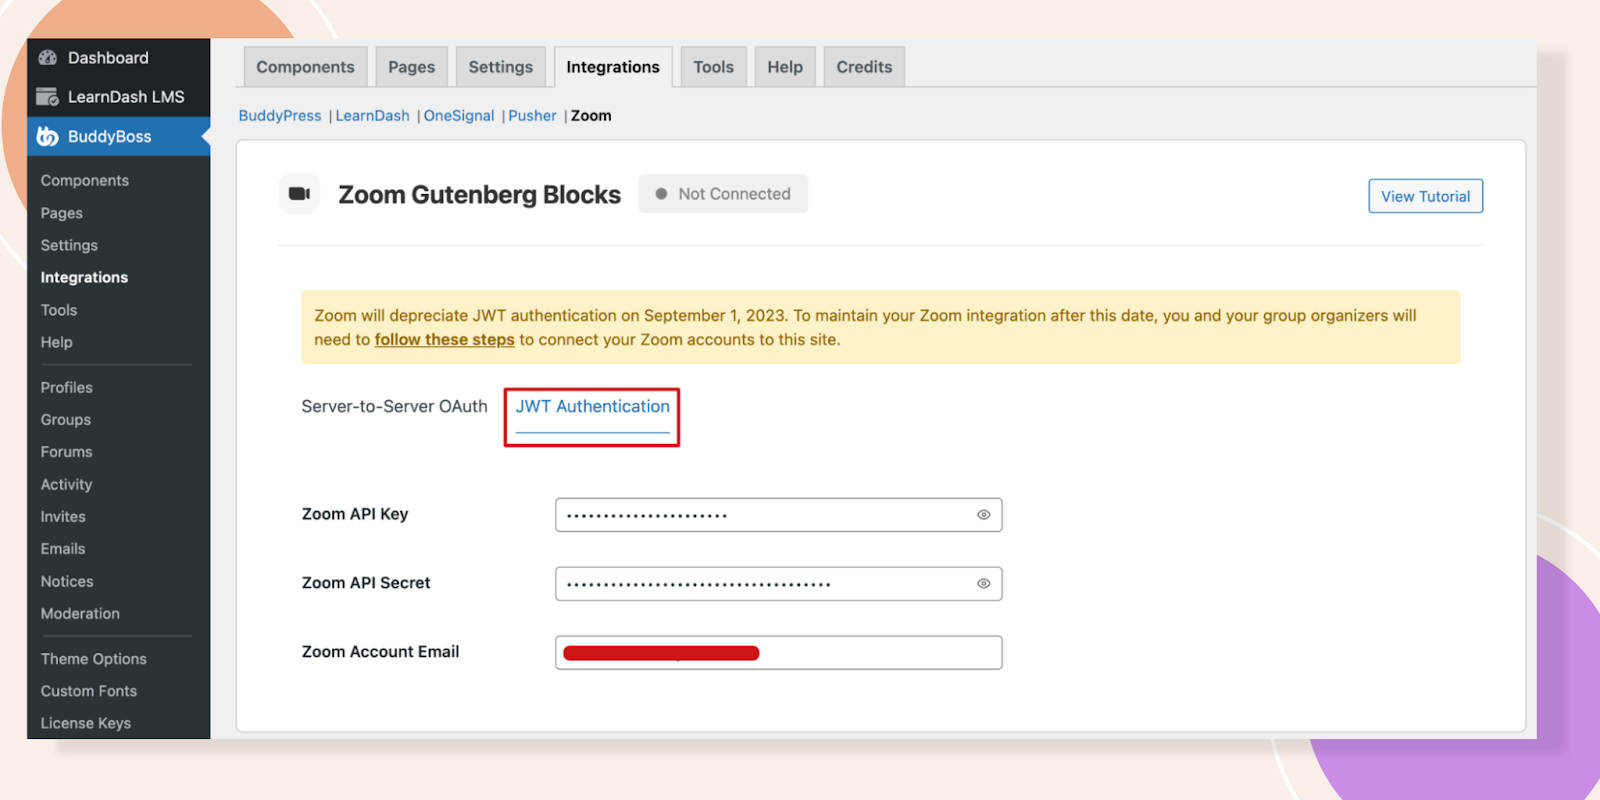
Task: Click the Zoom Account Email label
Action: point(380,652)
